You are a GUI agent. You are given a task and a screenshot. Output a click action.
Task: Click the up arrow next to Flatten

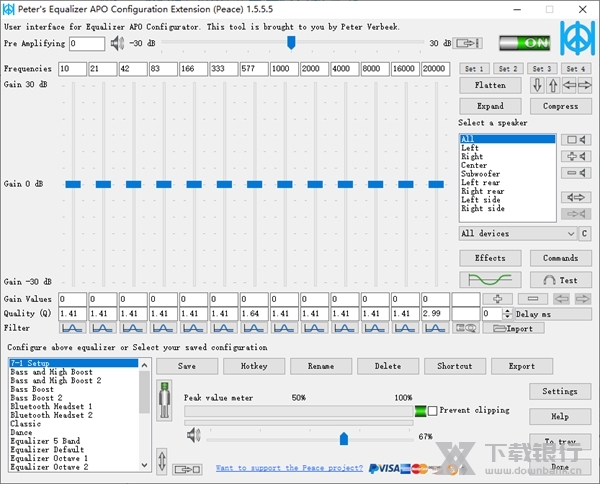tap(553, 86)
